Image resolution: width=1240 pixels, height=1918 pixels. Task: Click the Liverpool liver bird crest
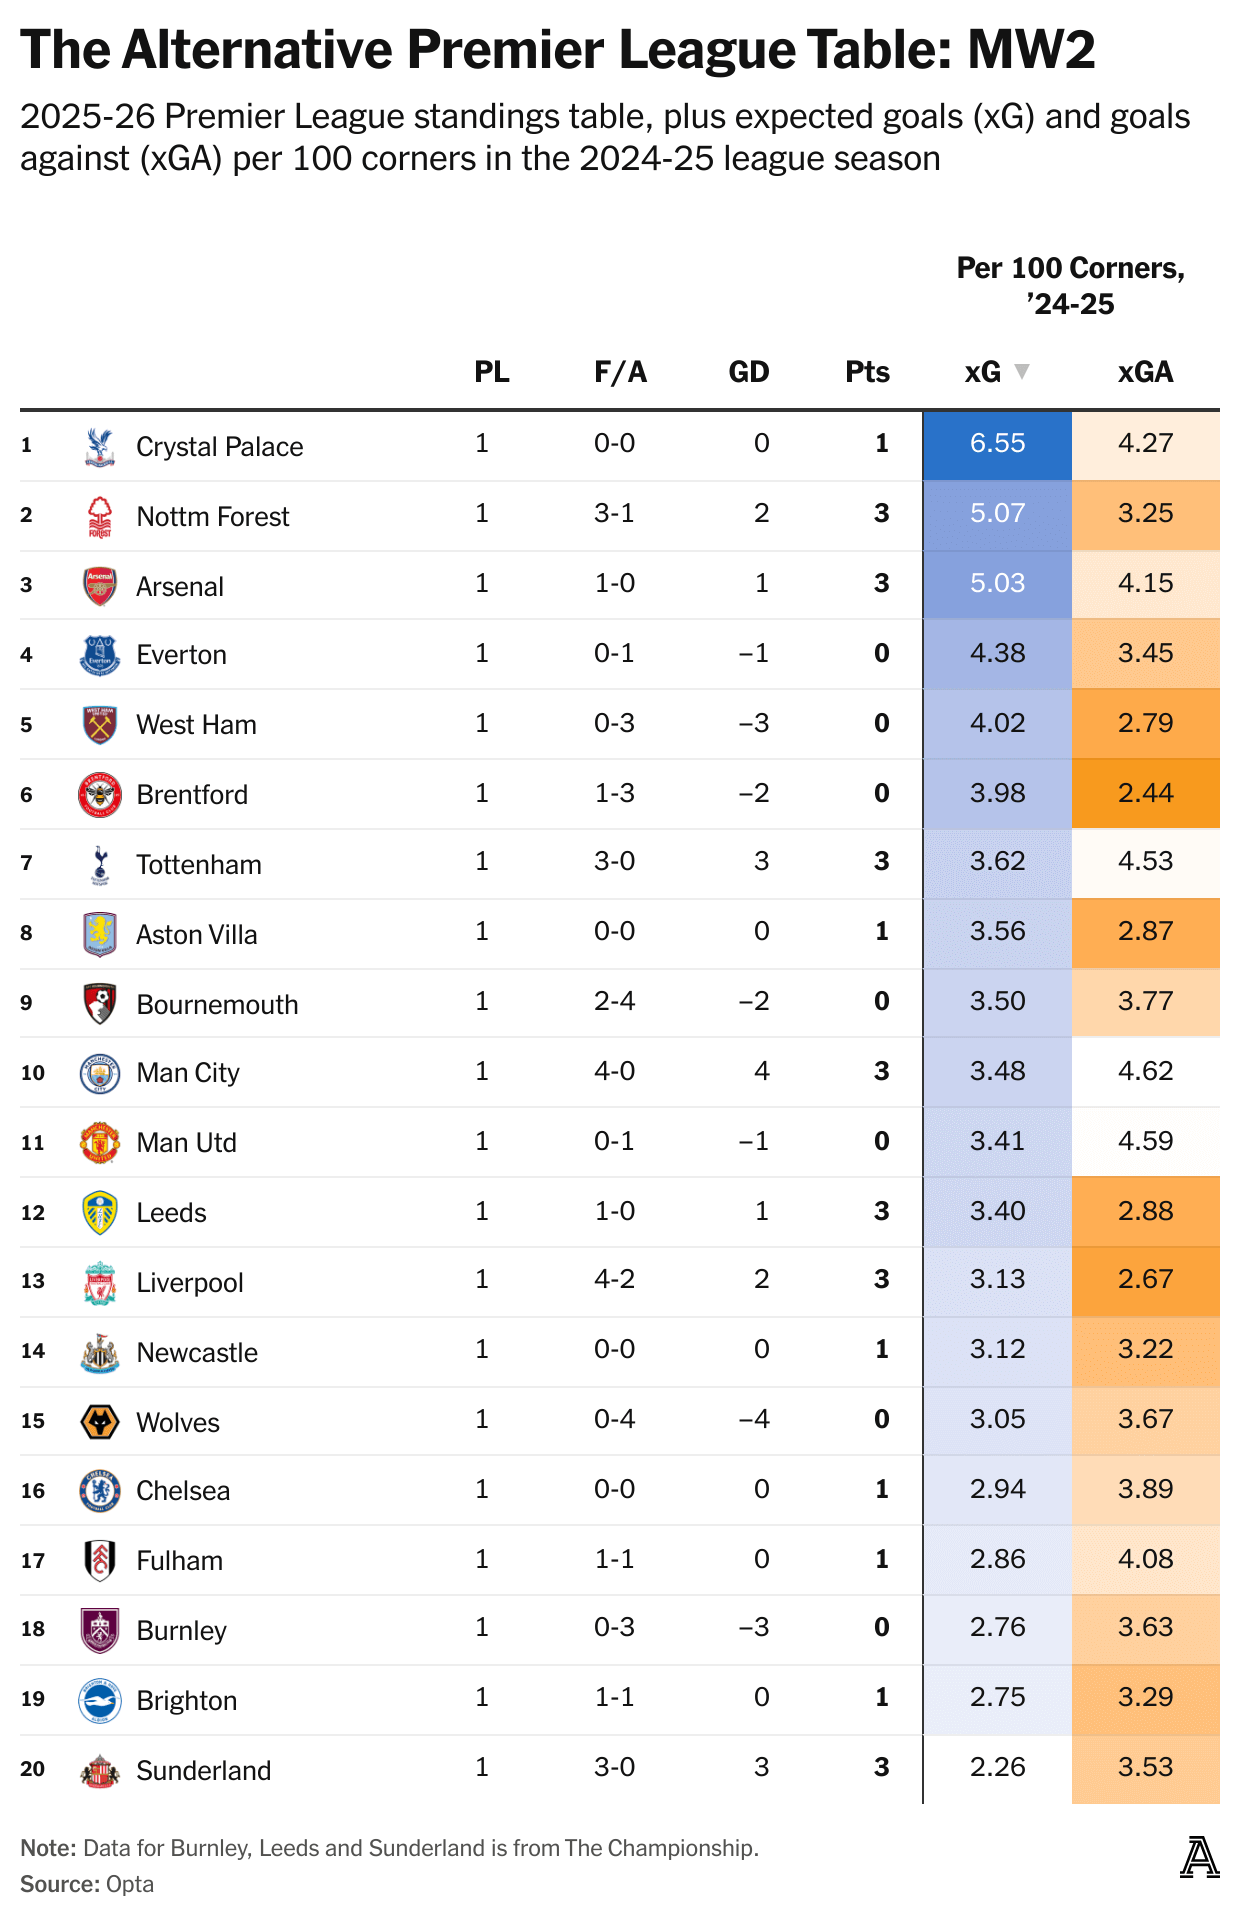(99, 1282)
